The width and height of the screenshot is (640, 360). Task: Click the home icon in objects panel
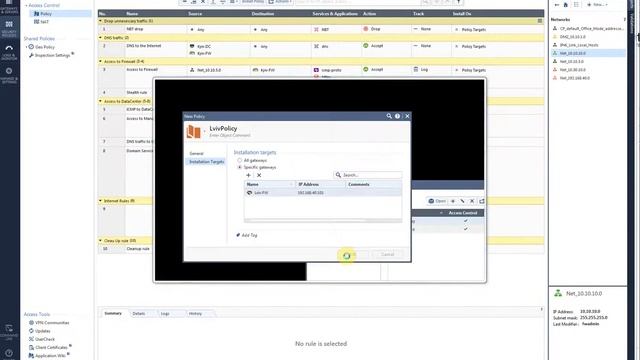point(566,4)
